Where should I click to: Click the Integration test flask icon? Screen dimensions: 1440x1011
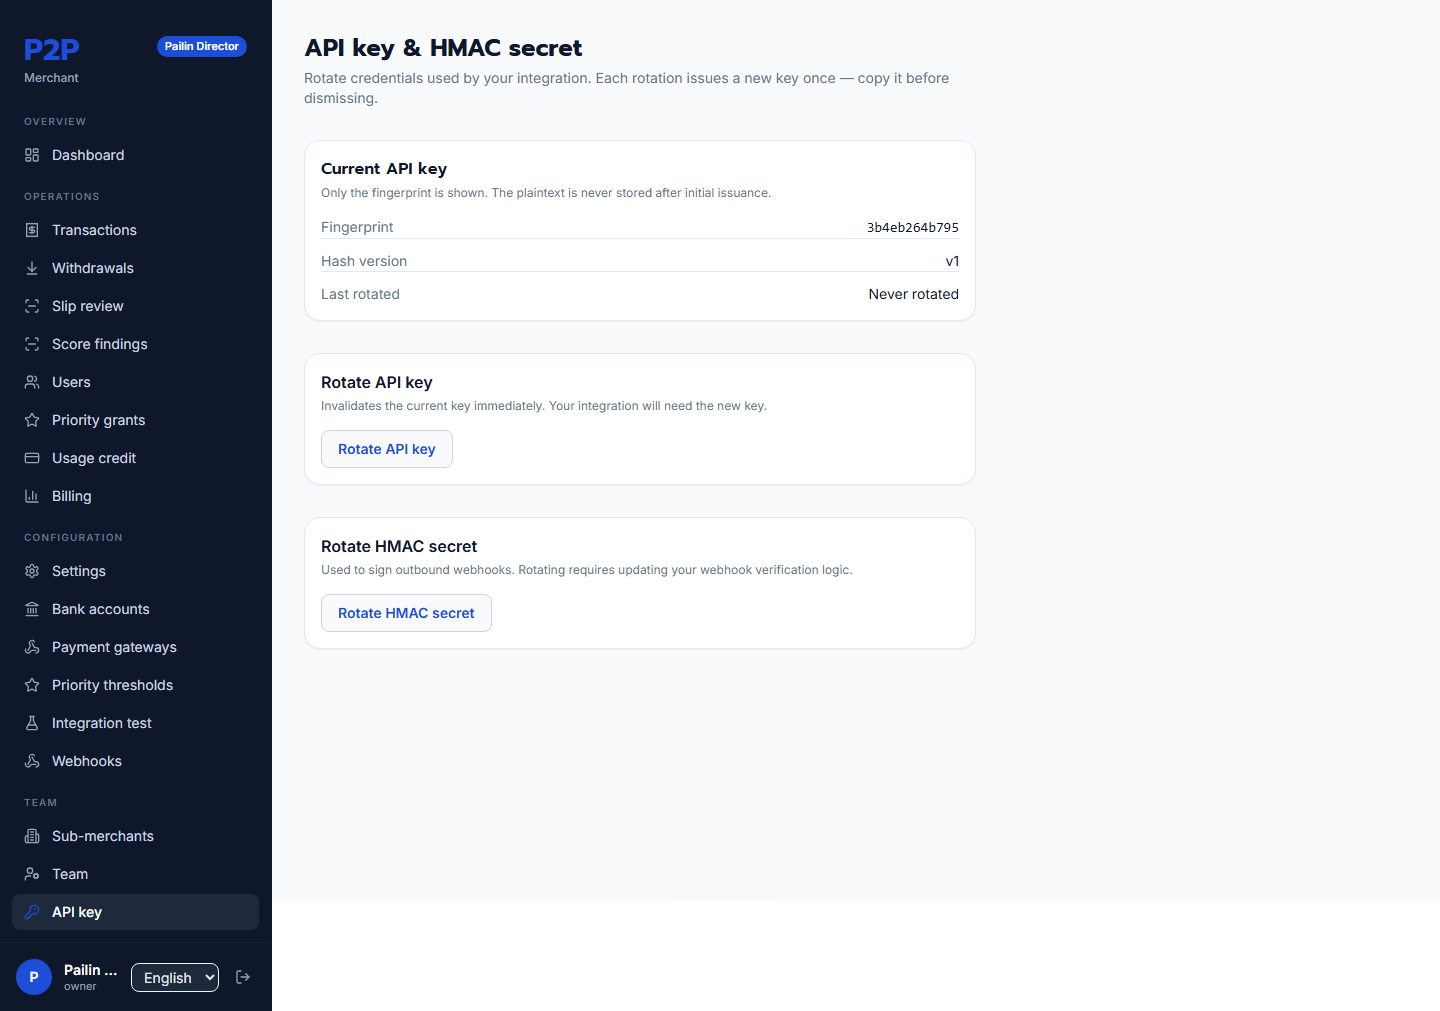tap(32, 723)
